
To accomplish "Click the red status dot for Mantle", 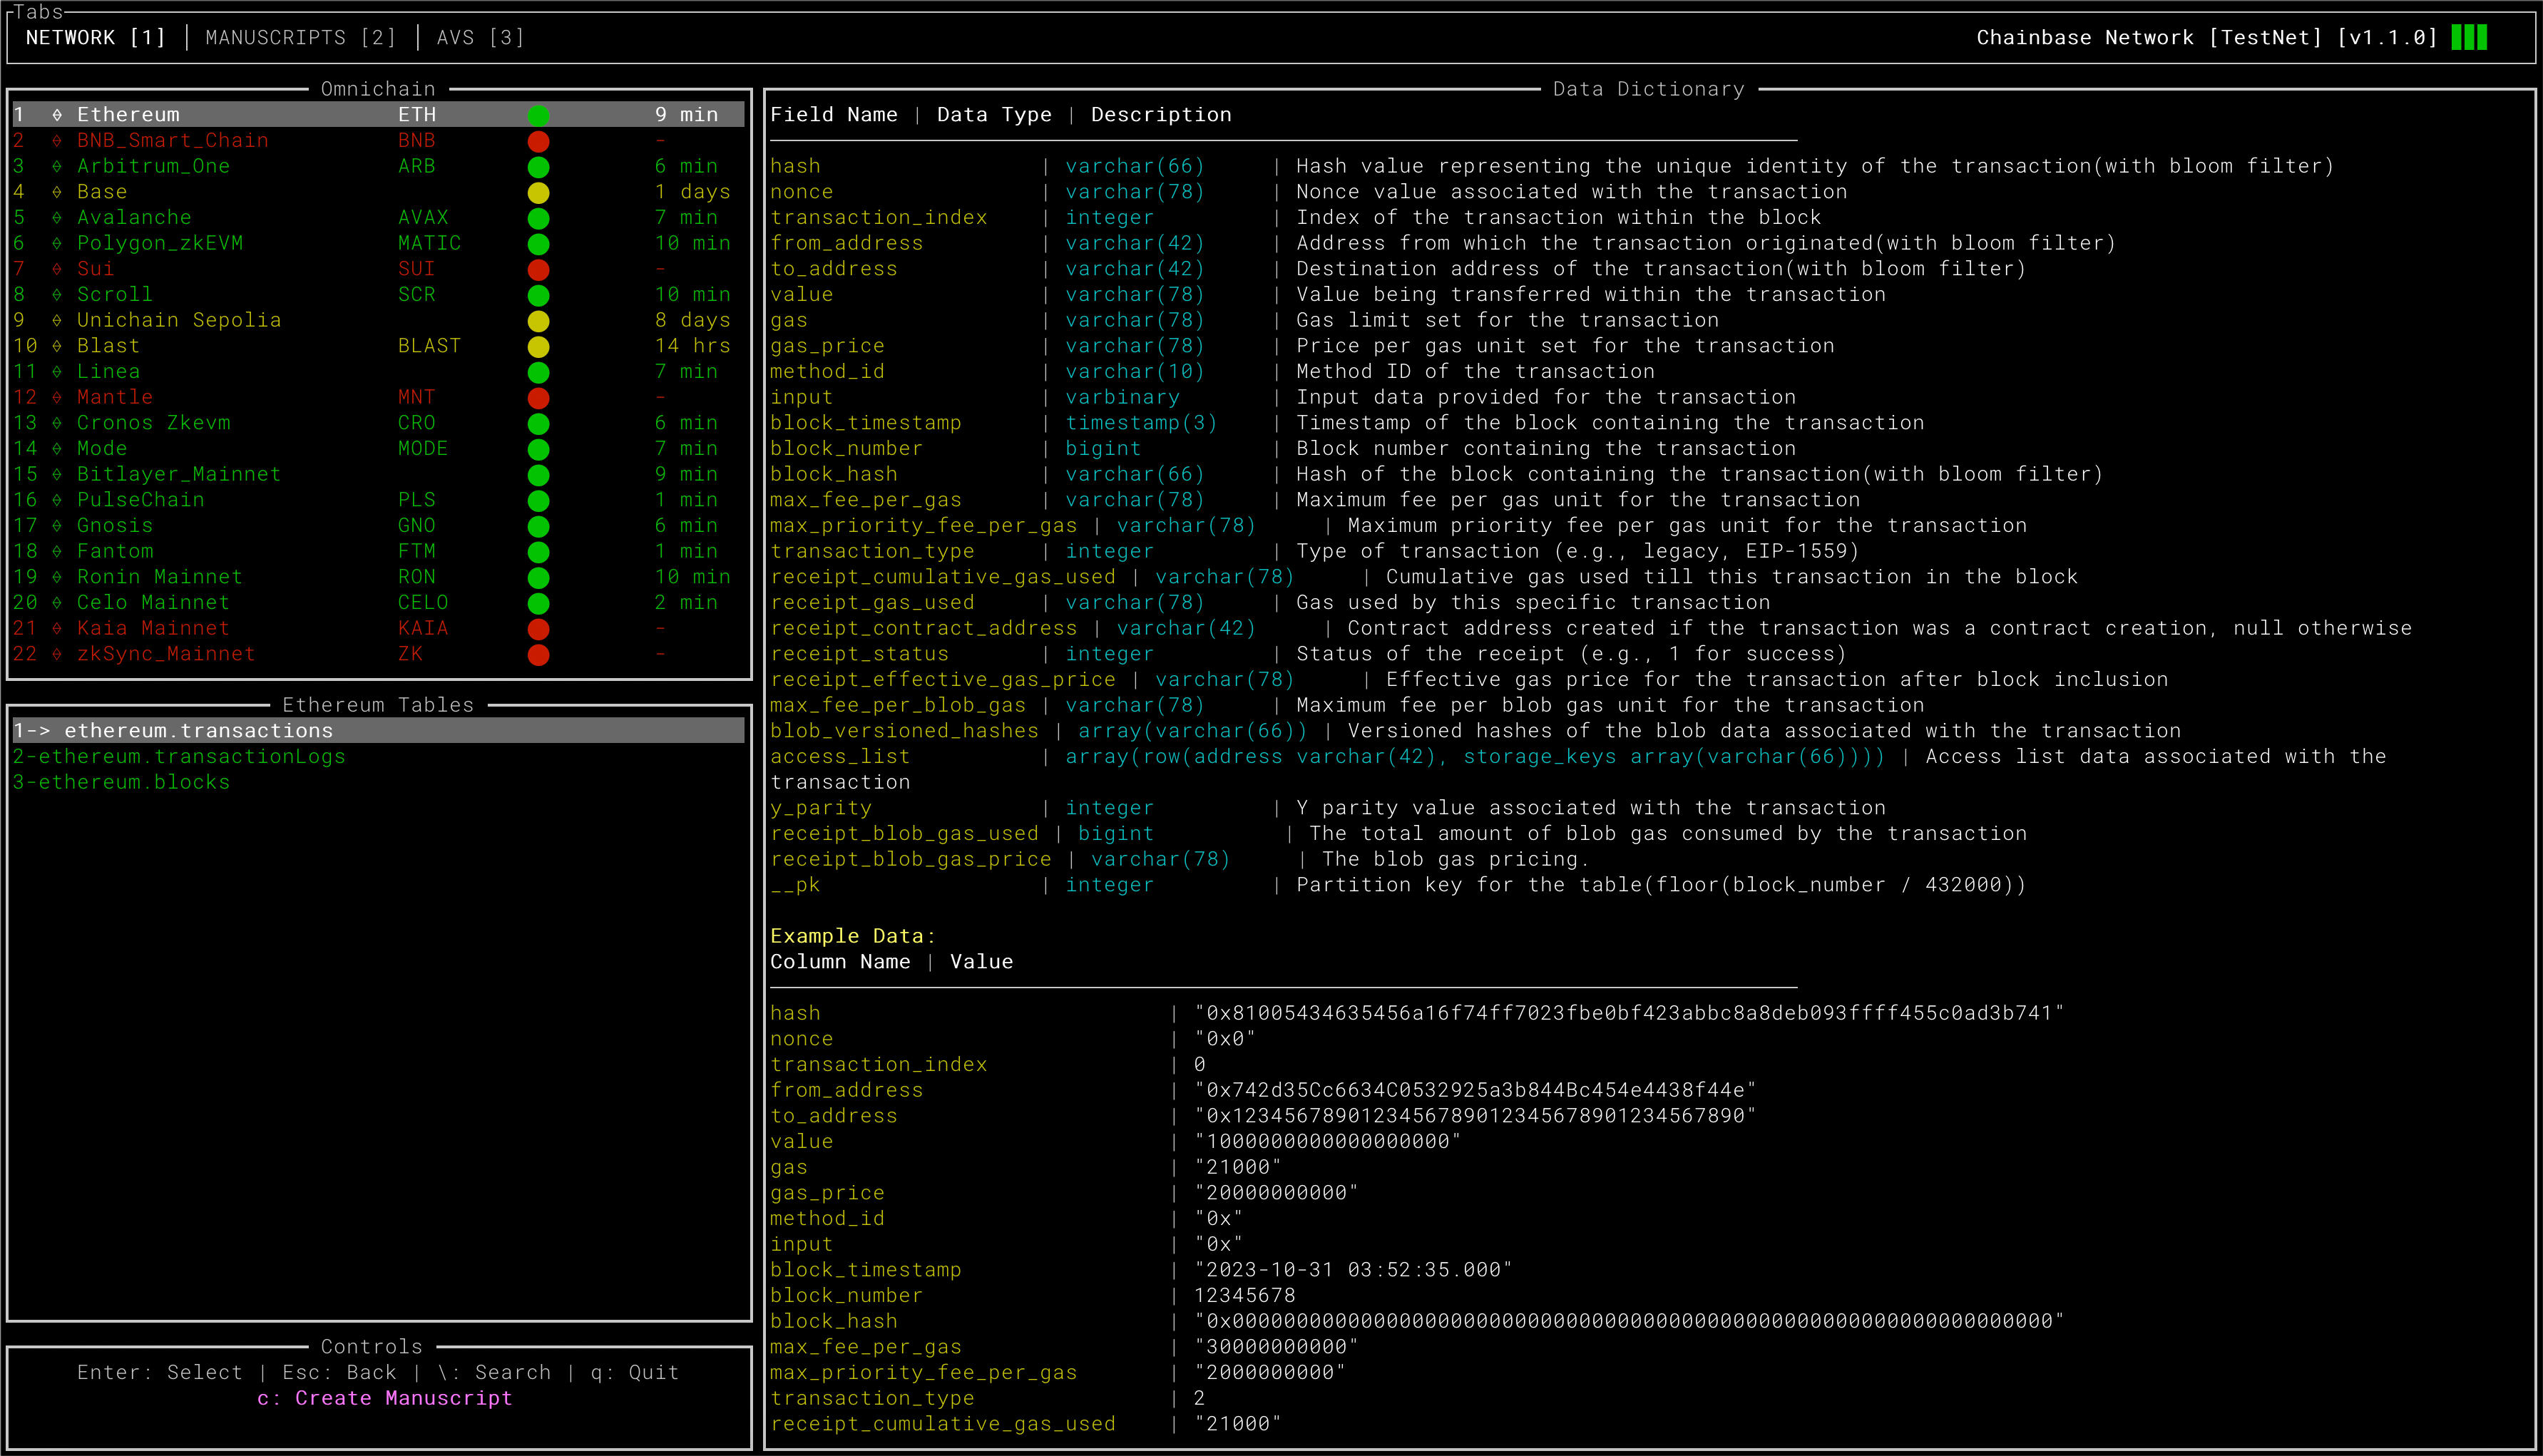I will point(538,397).
